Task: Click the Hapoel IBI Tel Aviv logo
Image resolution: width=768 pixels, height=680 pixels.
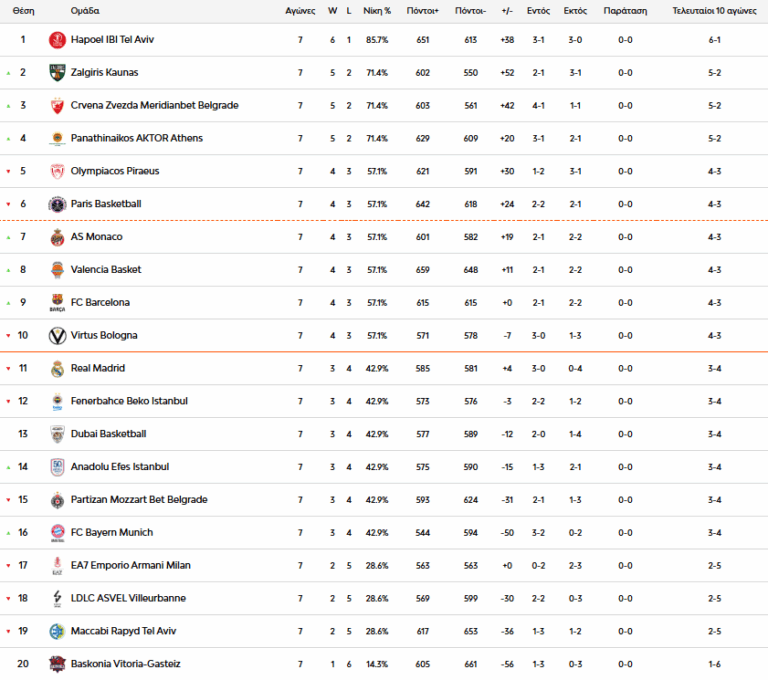Action: coord(56,40)
